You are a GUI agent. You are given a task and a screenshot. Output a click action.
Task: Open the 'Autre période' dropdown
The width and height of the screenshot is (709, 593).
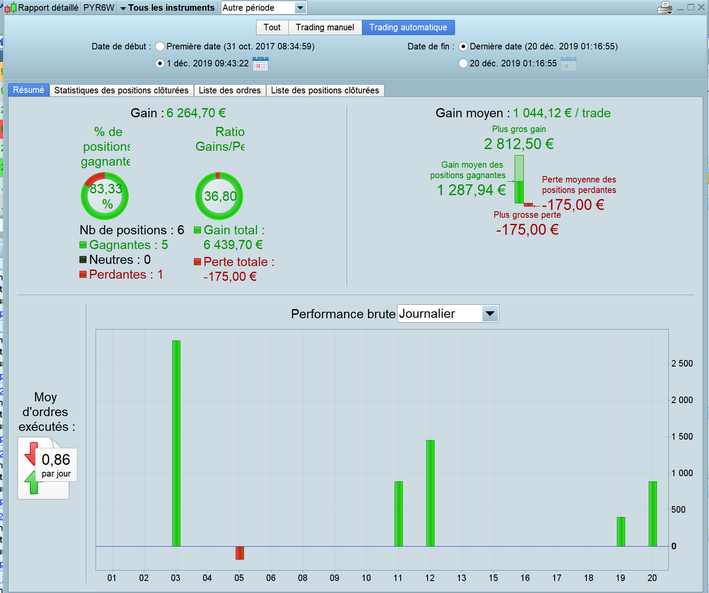point(263,8)
